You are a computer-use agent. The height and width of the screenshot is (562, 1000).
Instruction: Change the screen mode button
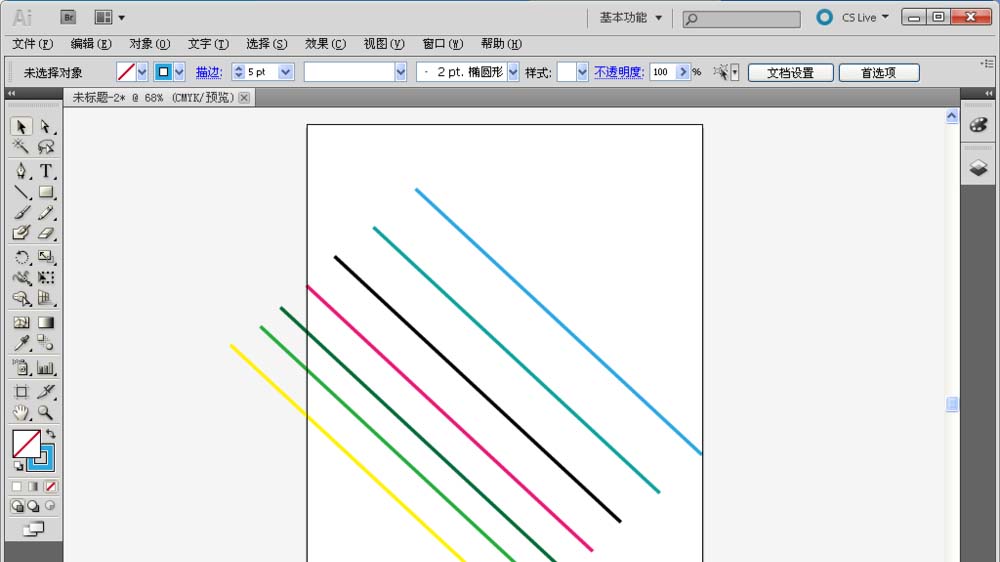pos(34,529)
